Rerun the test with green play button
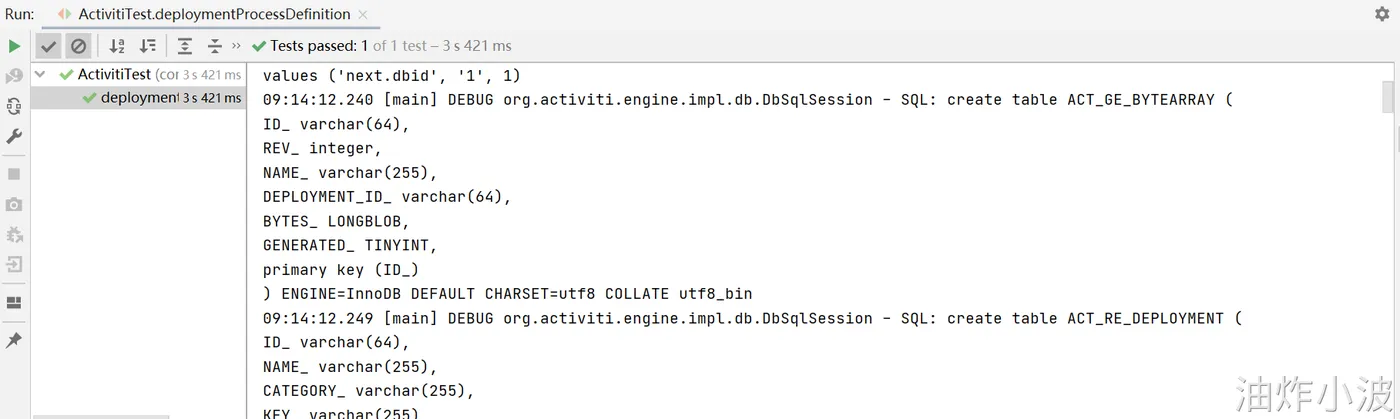1400x419 pixels. 14,46
